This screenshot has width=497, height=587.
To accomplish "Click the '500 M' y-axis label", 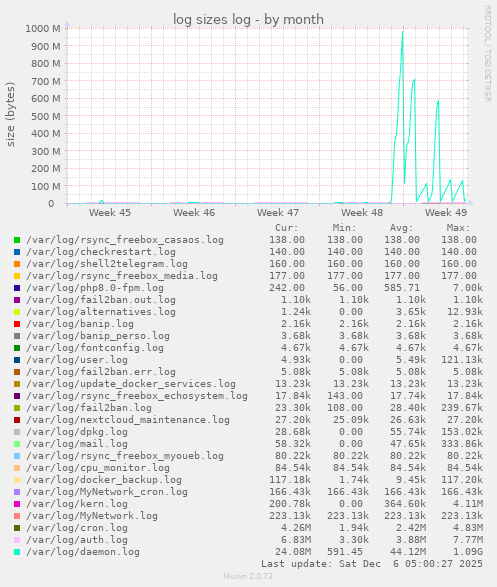I will [x=46, y=116].
